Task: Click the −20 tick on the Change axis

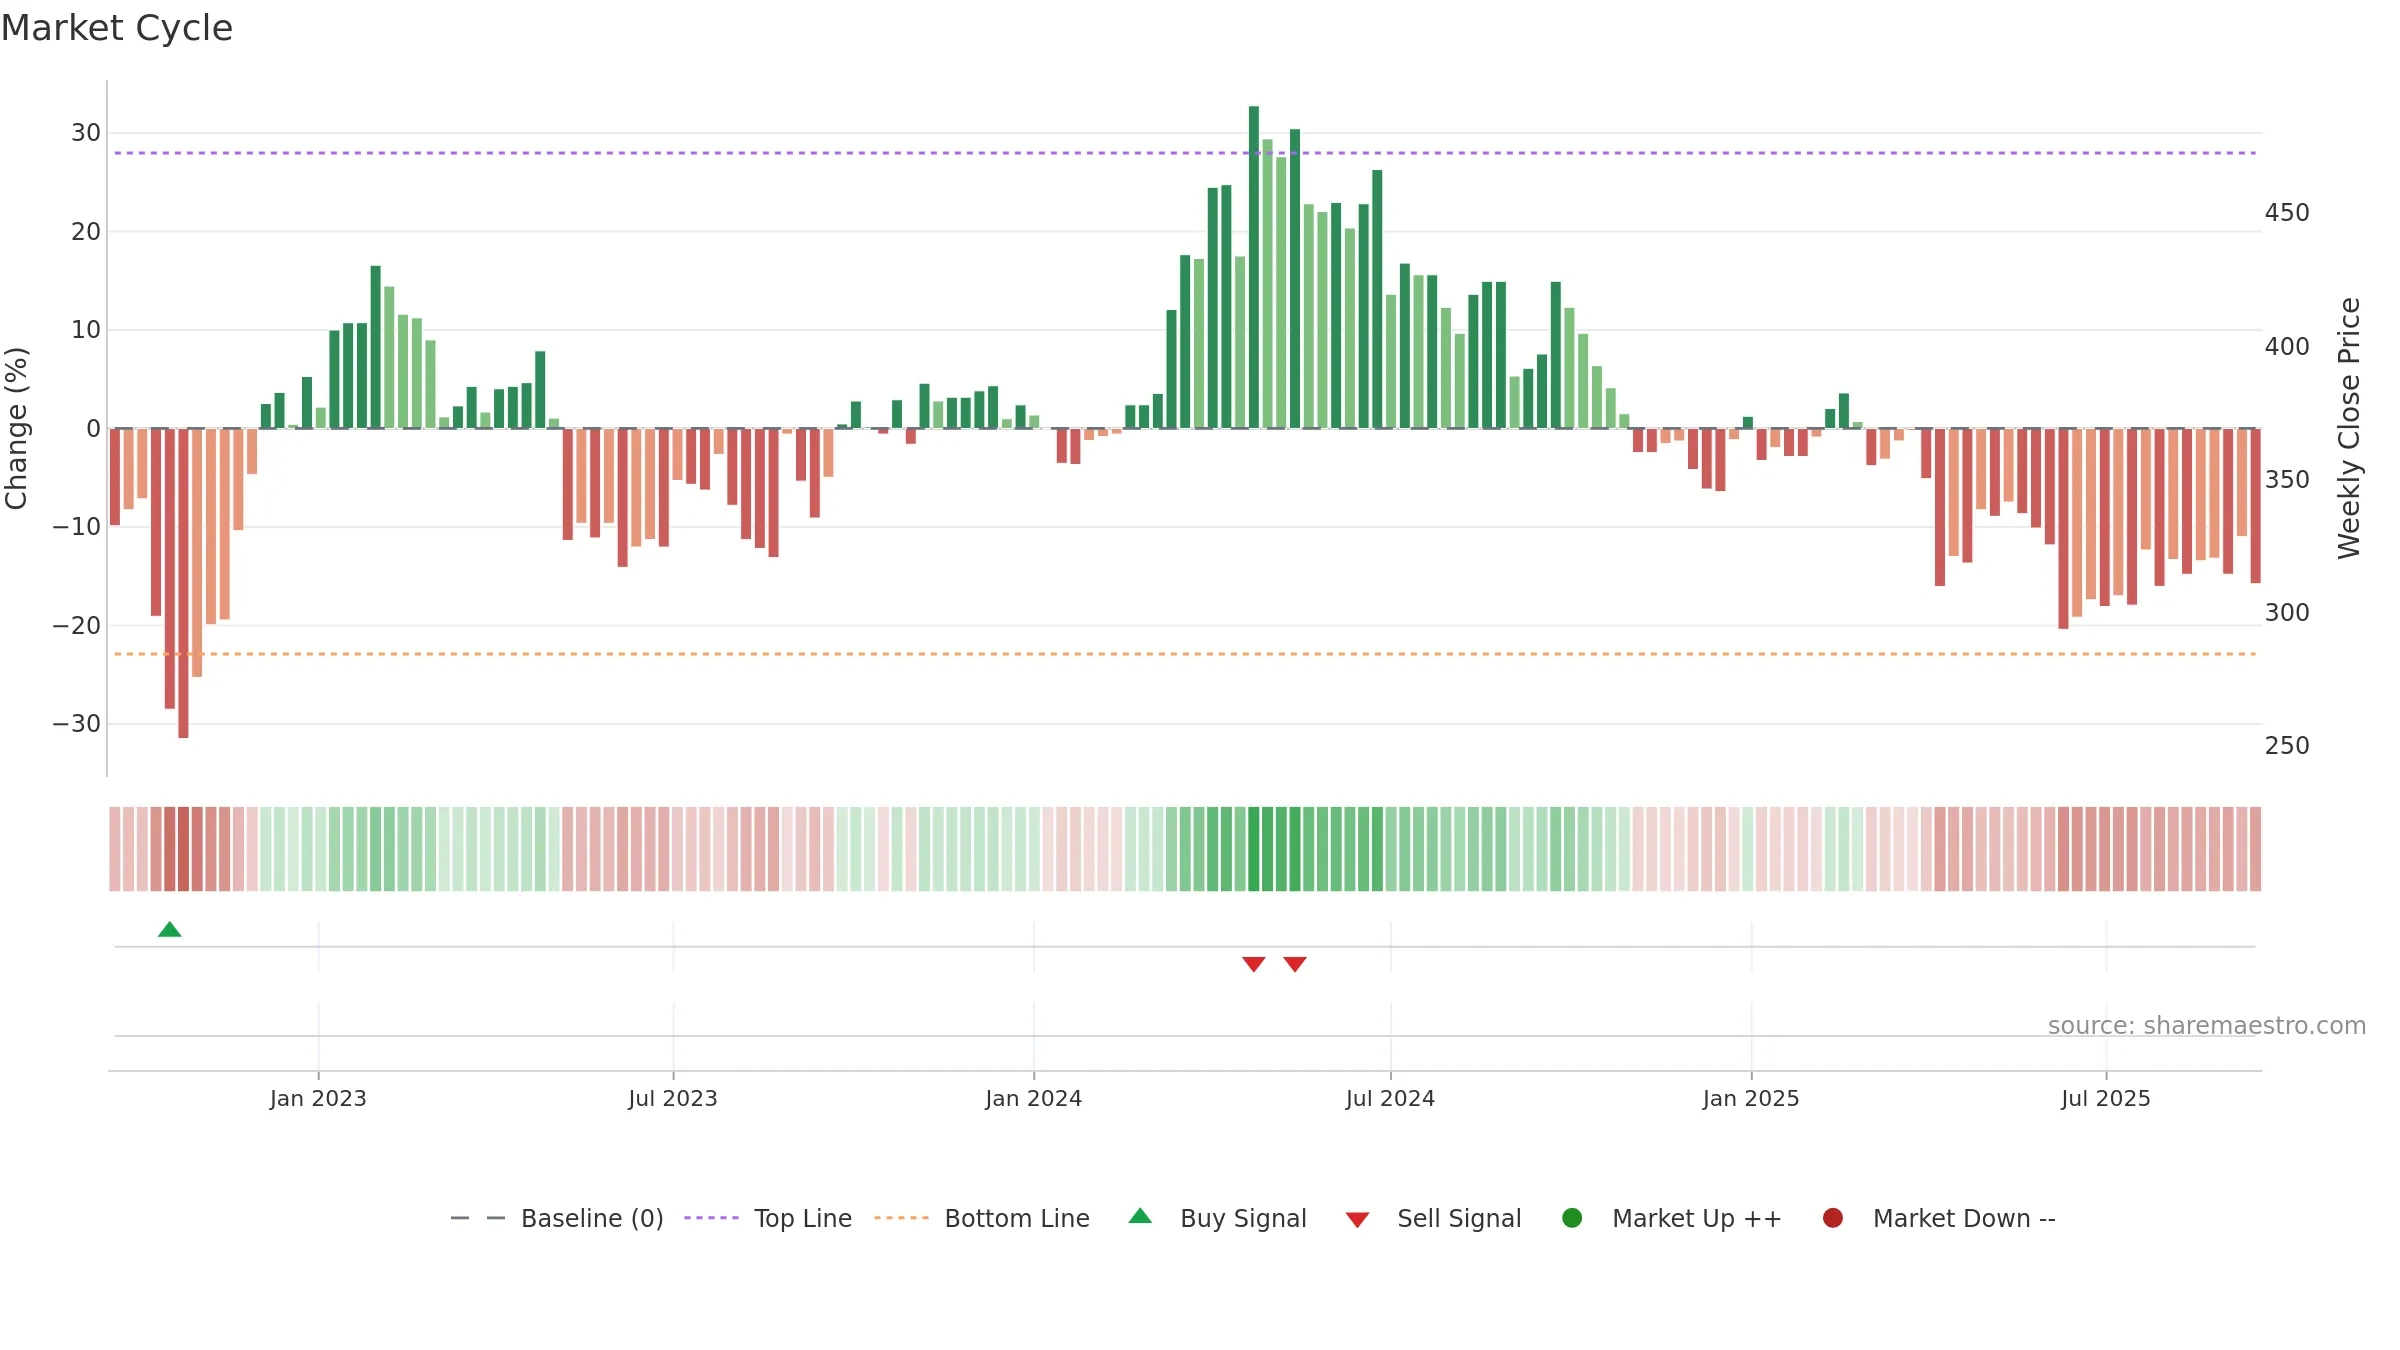Action: coord(77,626)
